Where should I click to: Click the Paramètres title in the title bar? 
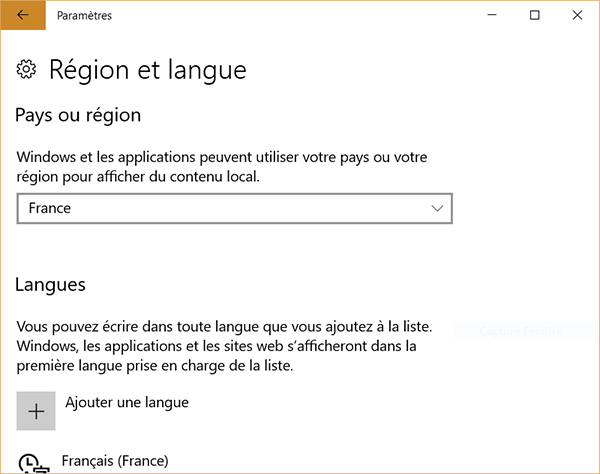point(85,16)
